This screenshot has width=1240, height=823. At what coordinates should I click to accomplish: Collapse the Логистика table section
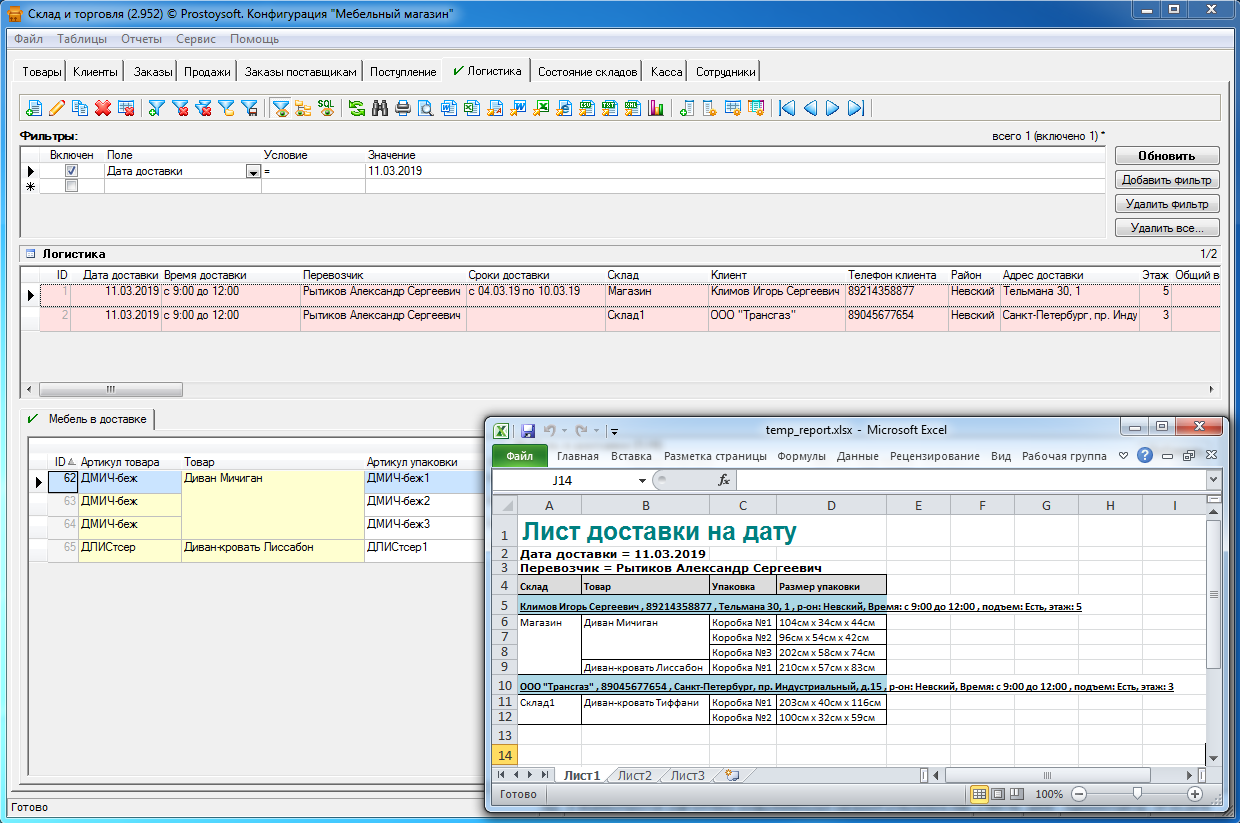pyautogui.click(x=28, y=254)
